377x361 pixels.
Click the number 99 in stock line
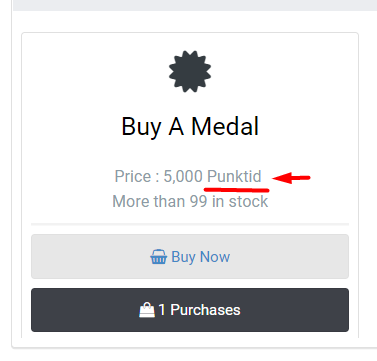(198, 201)
